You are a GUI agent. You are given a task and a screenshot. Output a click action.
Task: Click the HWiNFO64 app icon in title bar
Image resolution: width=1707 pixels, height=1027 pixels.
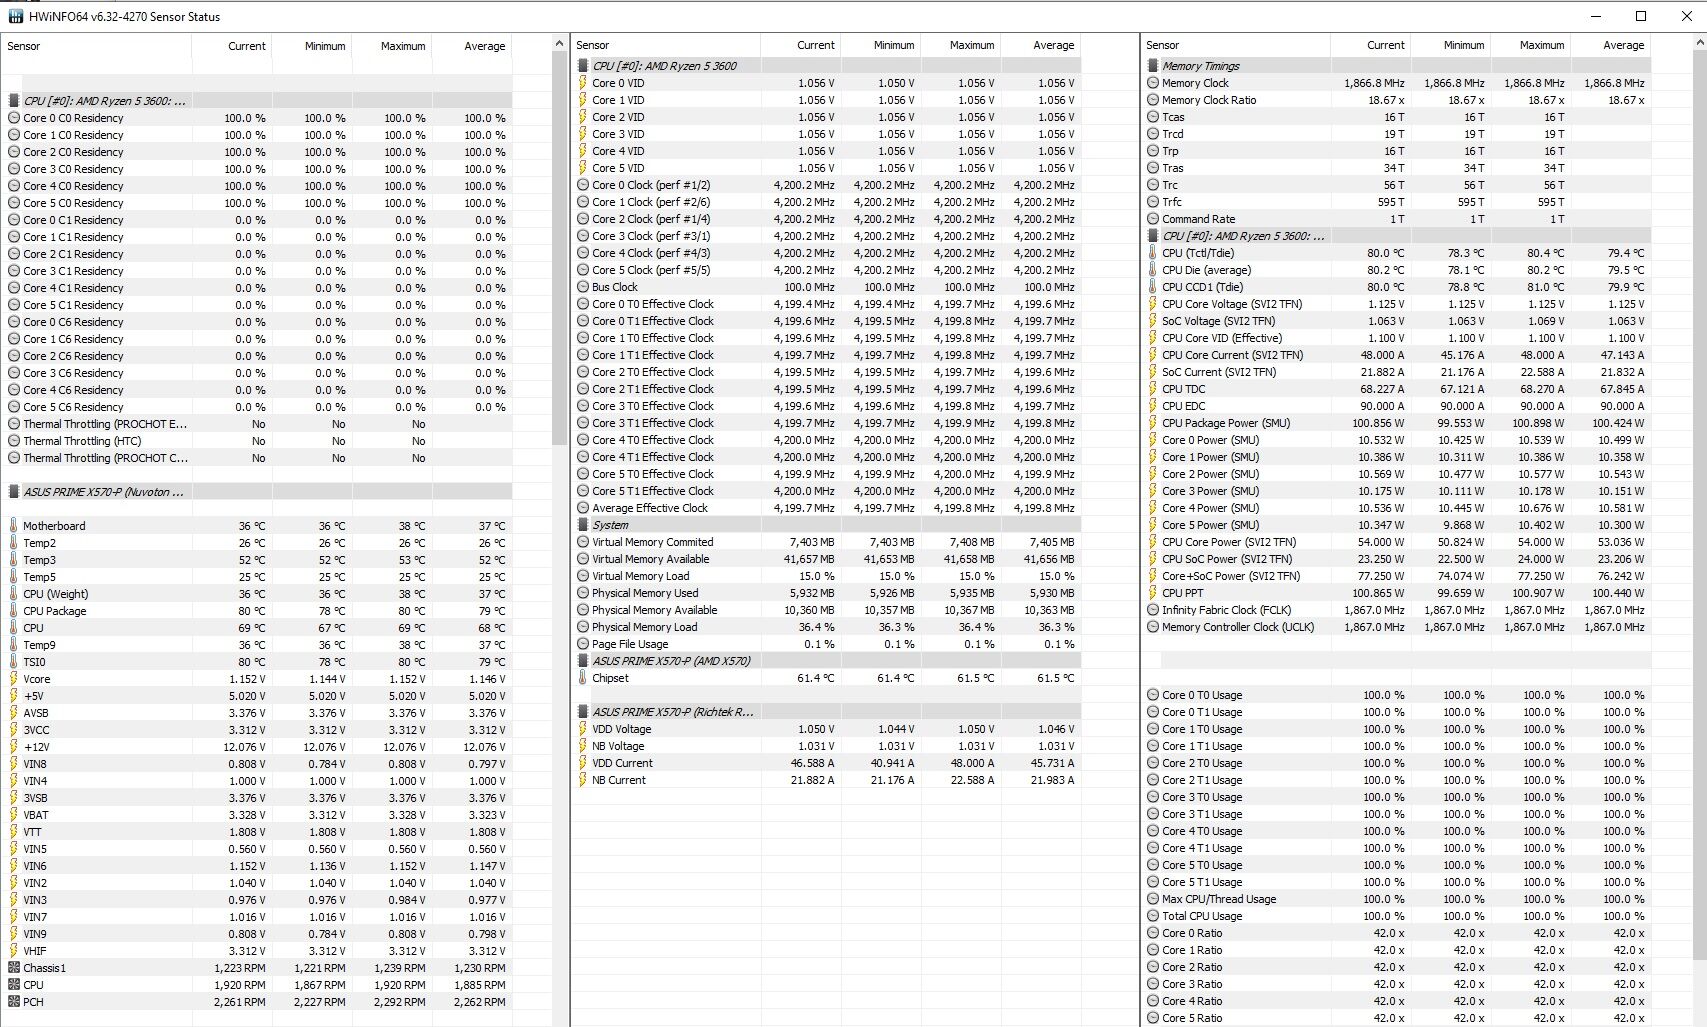[x=15, y=16]
